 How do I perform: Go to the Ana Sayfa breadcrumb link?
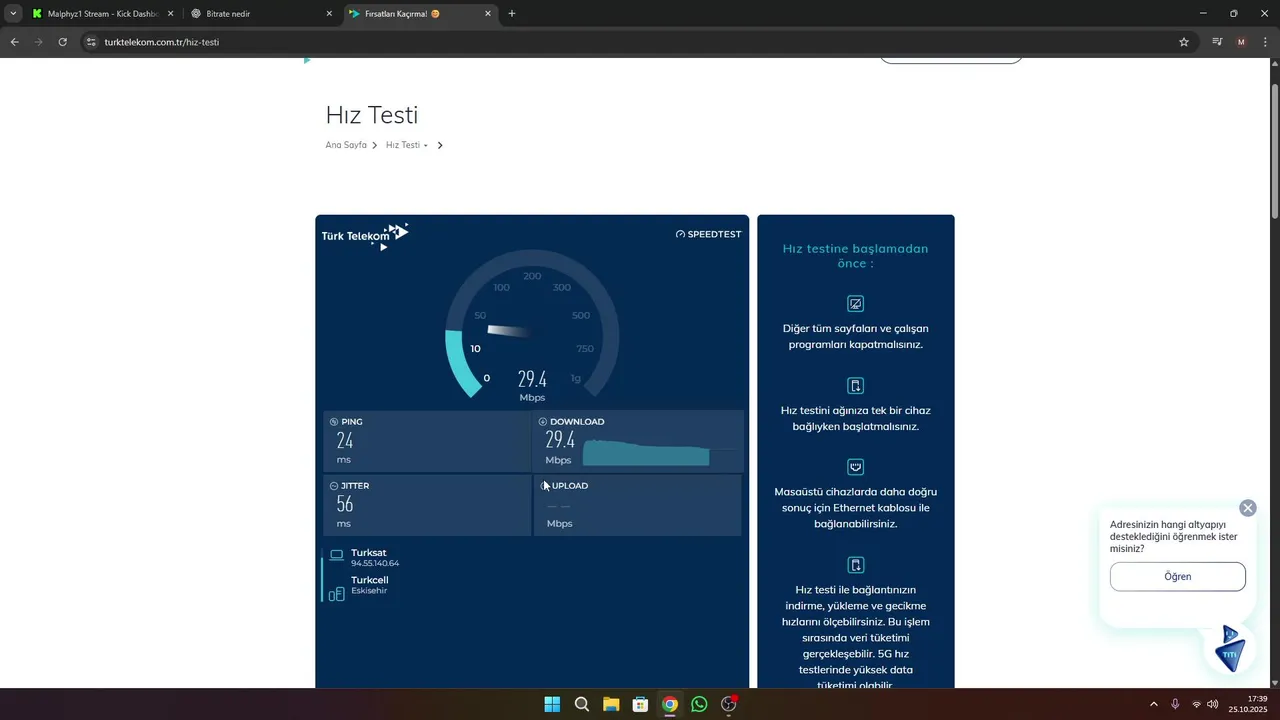(x=346, y=145)
